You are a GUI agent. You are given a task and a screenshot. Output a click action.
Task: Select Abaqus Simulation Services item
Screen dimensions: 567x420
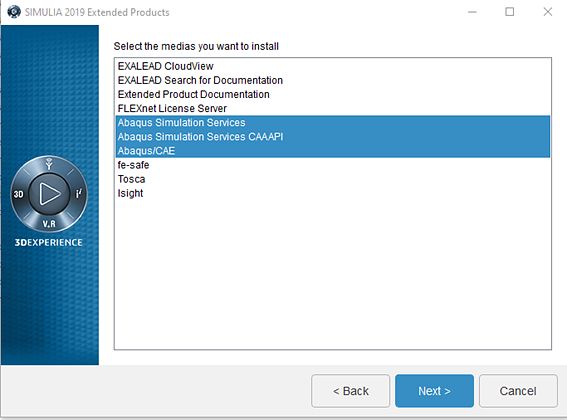click(x=333, y=123)
